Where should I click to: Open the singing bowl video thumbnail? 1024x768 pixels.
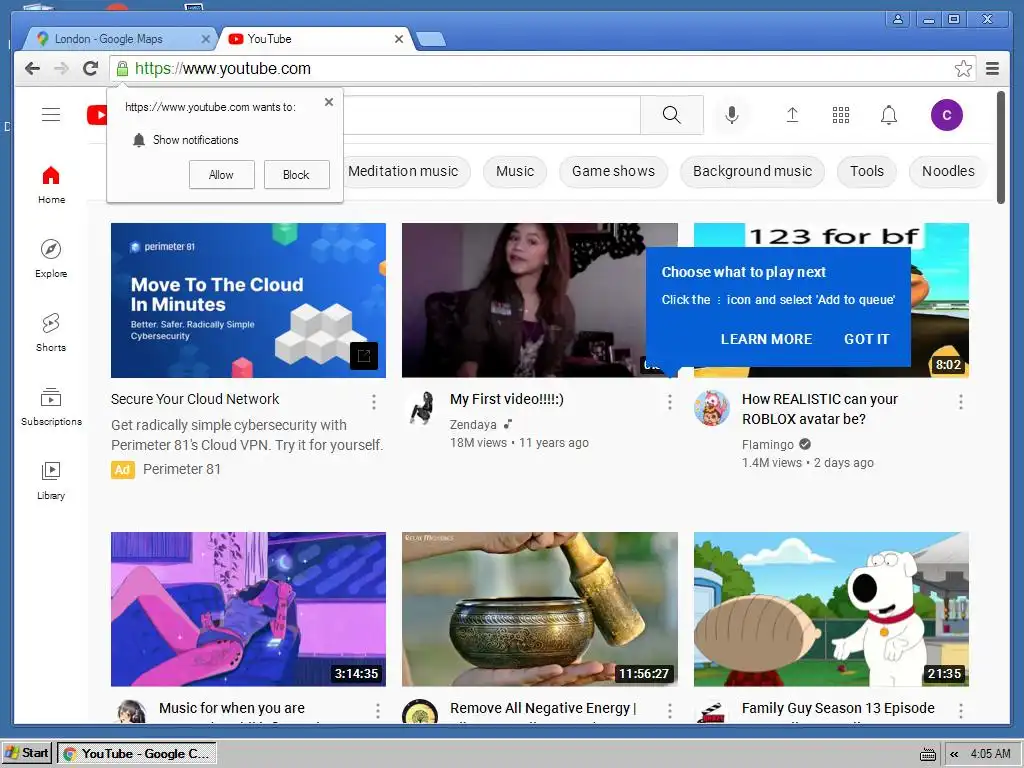pos(539,609)
